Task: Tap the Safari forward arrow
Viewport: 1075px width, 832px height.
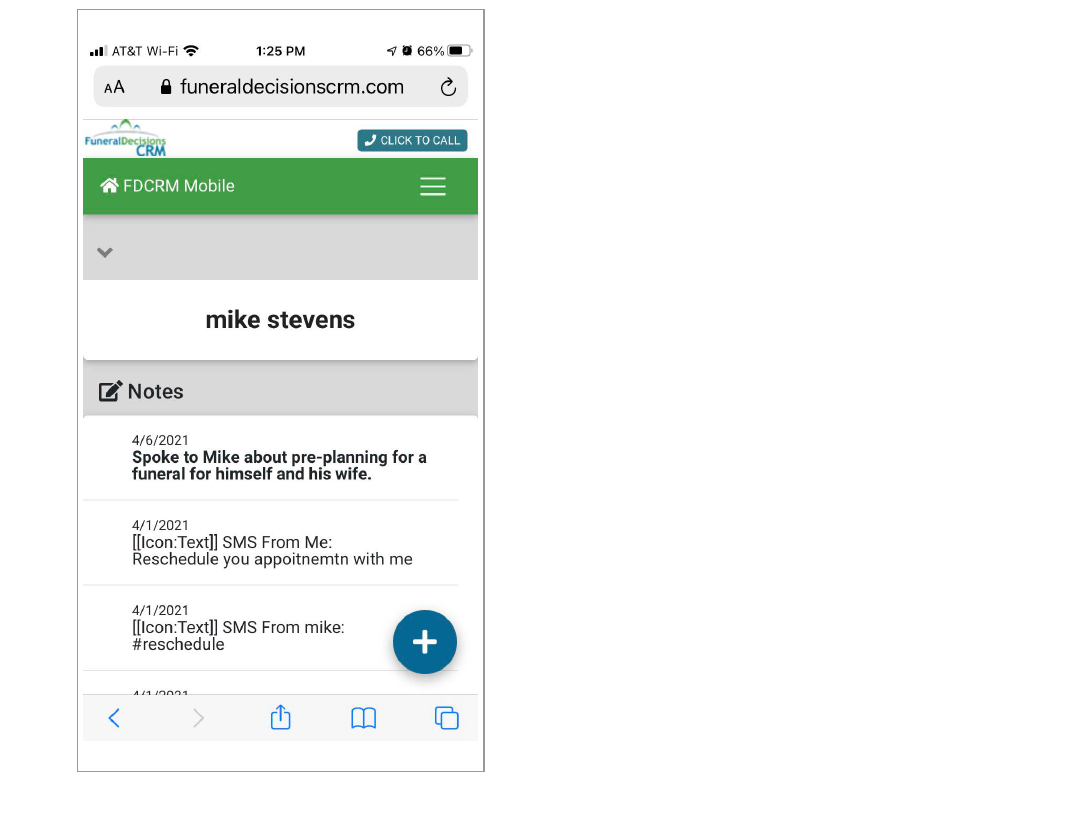Action: pos(198,718)
